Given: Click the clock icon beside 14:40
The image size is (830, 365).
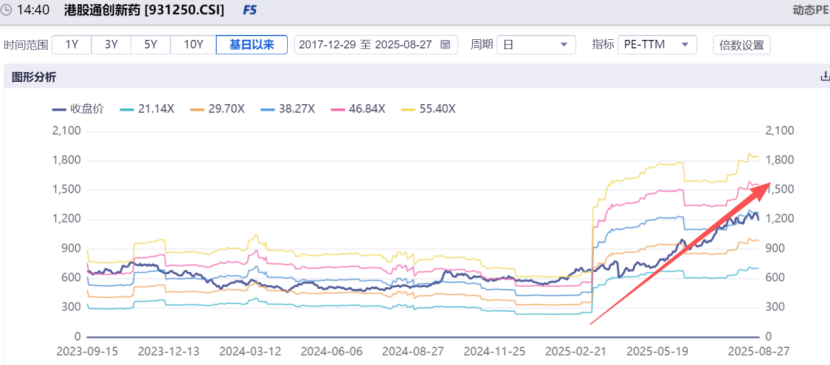Looking at the screenshot, I should click(5, 10).
